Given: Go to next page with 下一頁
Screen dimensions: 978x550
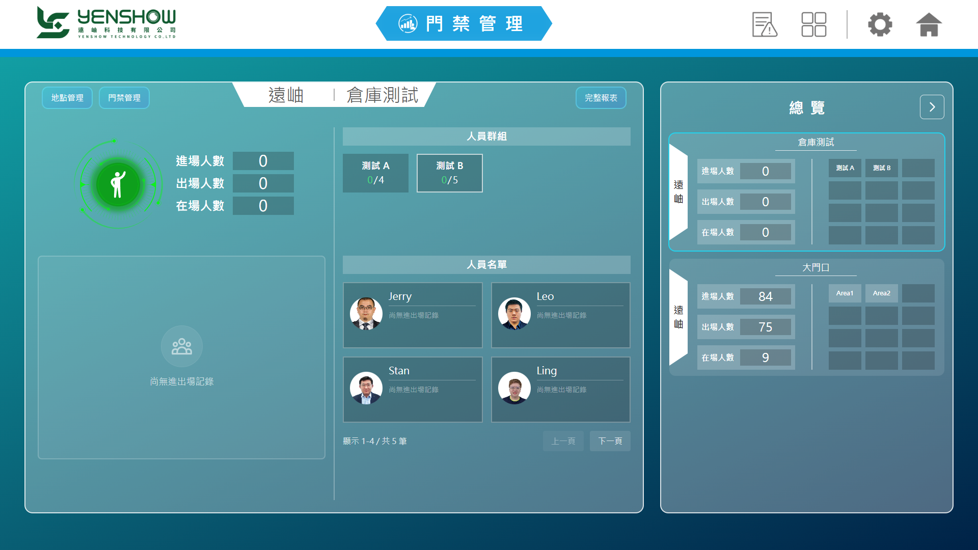Looking at the screenshot, I should [x=610, y=441].
